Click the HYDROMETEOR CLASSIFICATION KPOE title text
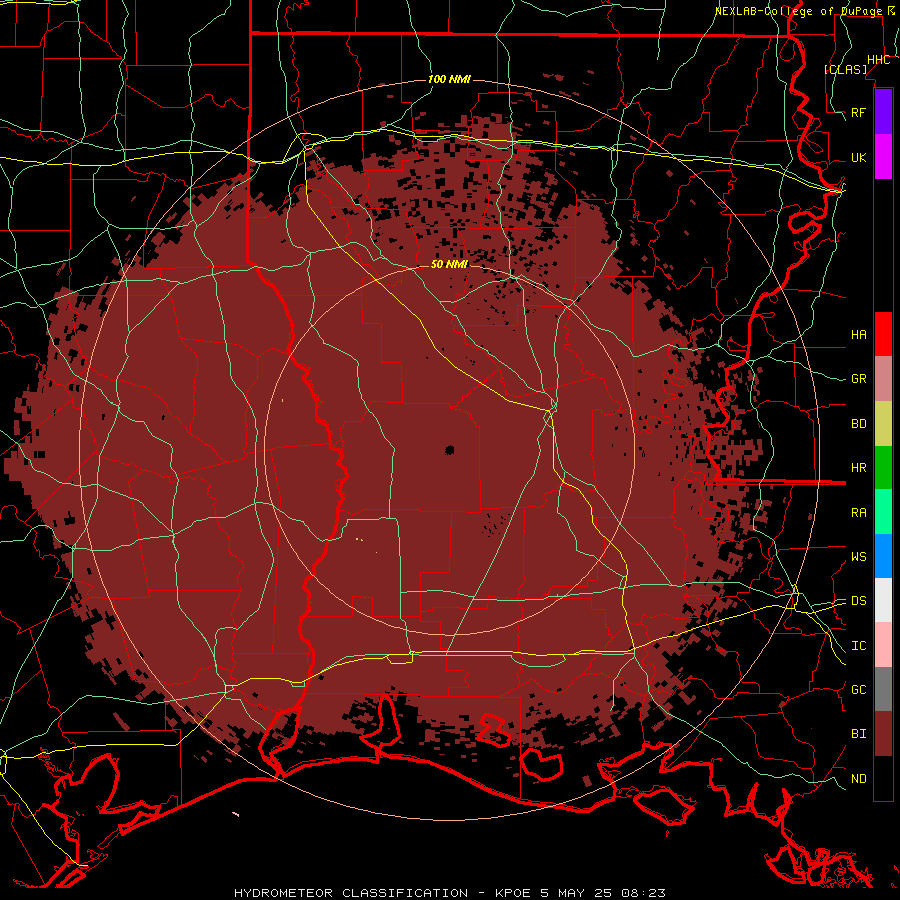 [x=450, y=893]
